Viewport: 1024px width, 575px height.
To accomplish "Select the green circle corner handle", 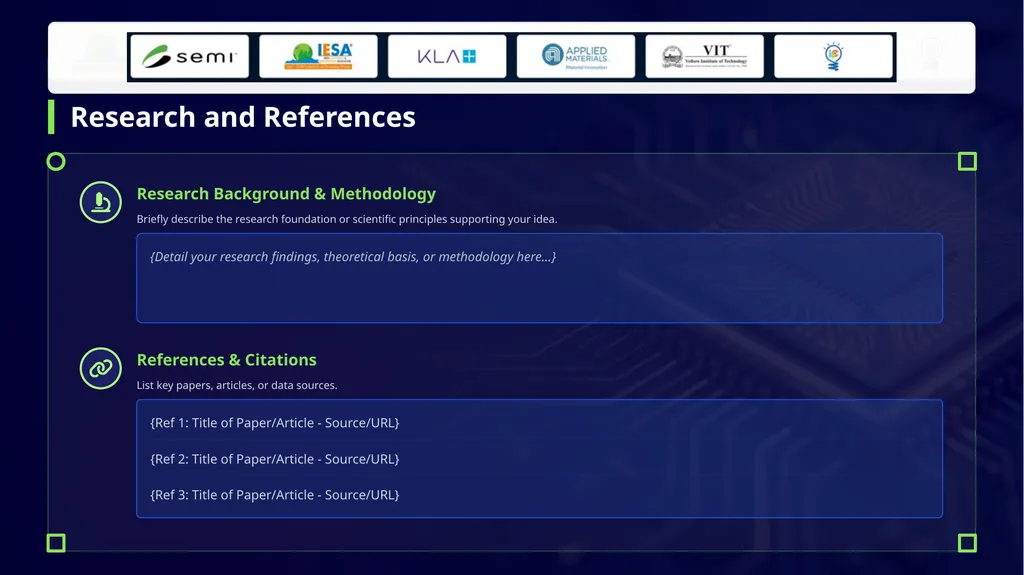I will point(56,161).
